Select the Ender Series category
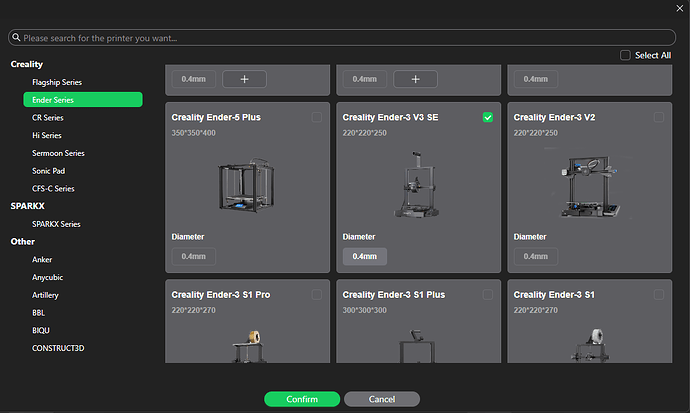The height and width of the screenshot is (413, 690). pyautogui.click(x=83, y=100)
